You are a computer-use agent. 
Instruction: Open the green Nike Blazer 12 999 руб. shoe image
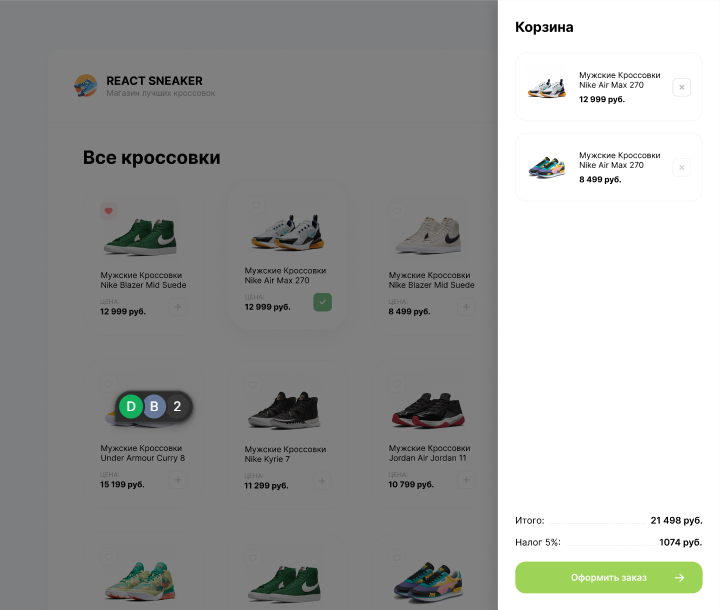click(140, 237)
